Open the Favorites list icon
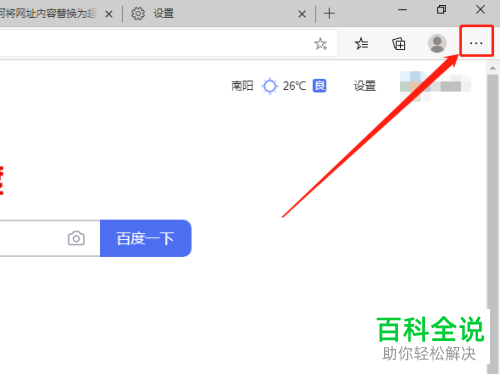500x374 pixels. tap(361, 44)
